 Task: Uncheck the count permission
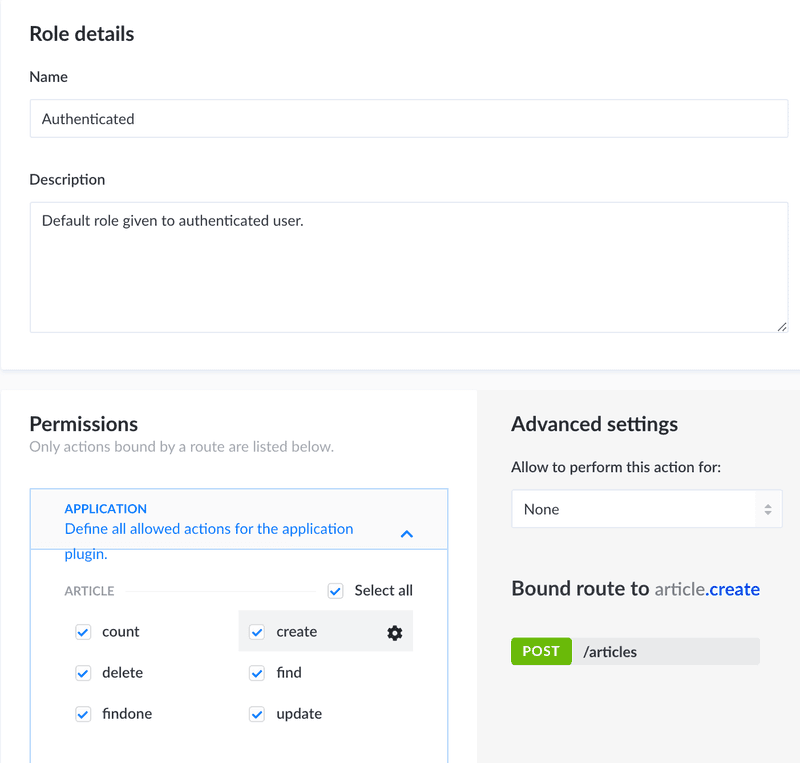[x=83, y=632]
